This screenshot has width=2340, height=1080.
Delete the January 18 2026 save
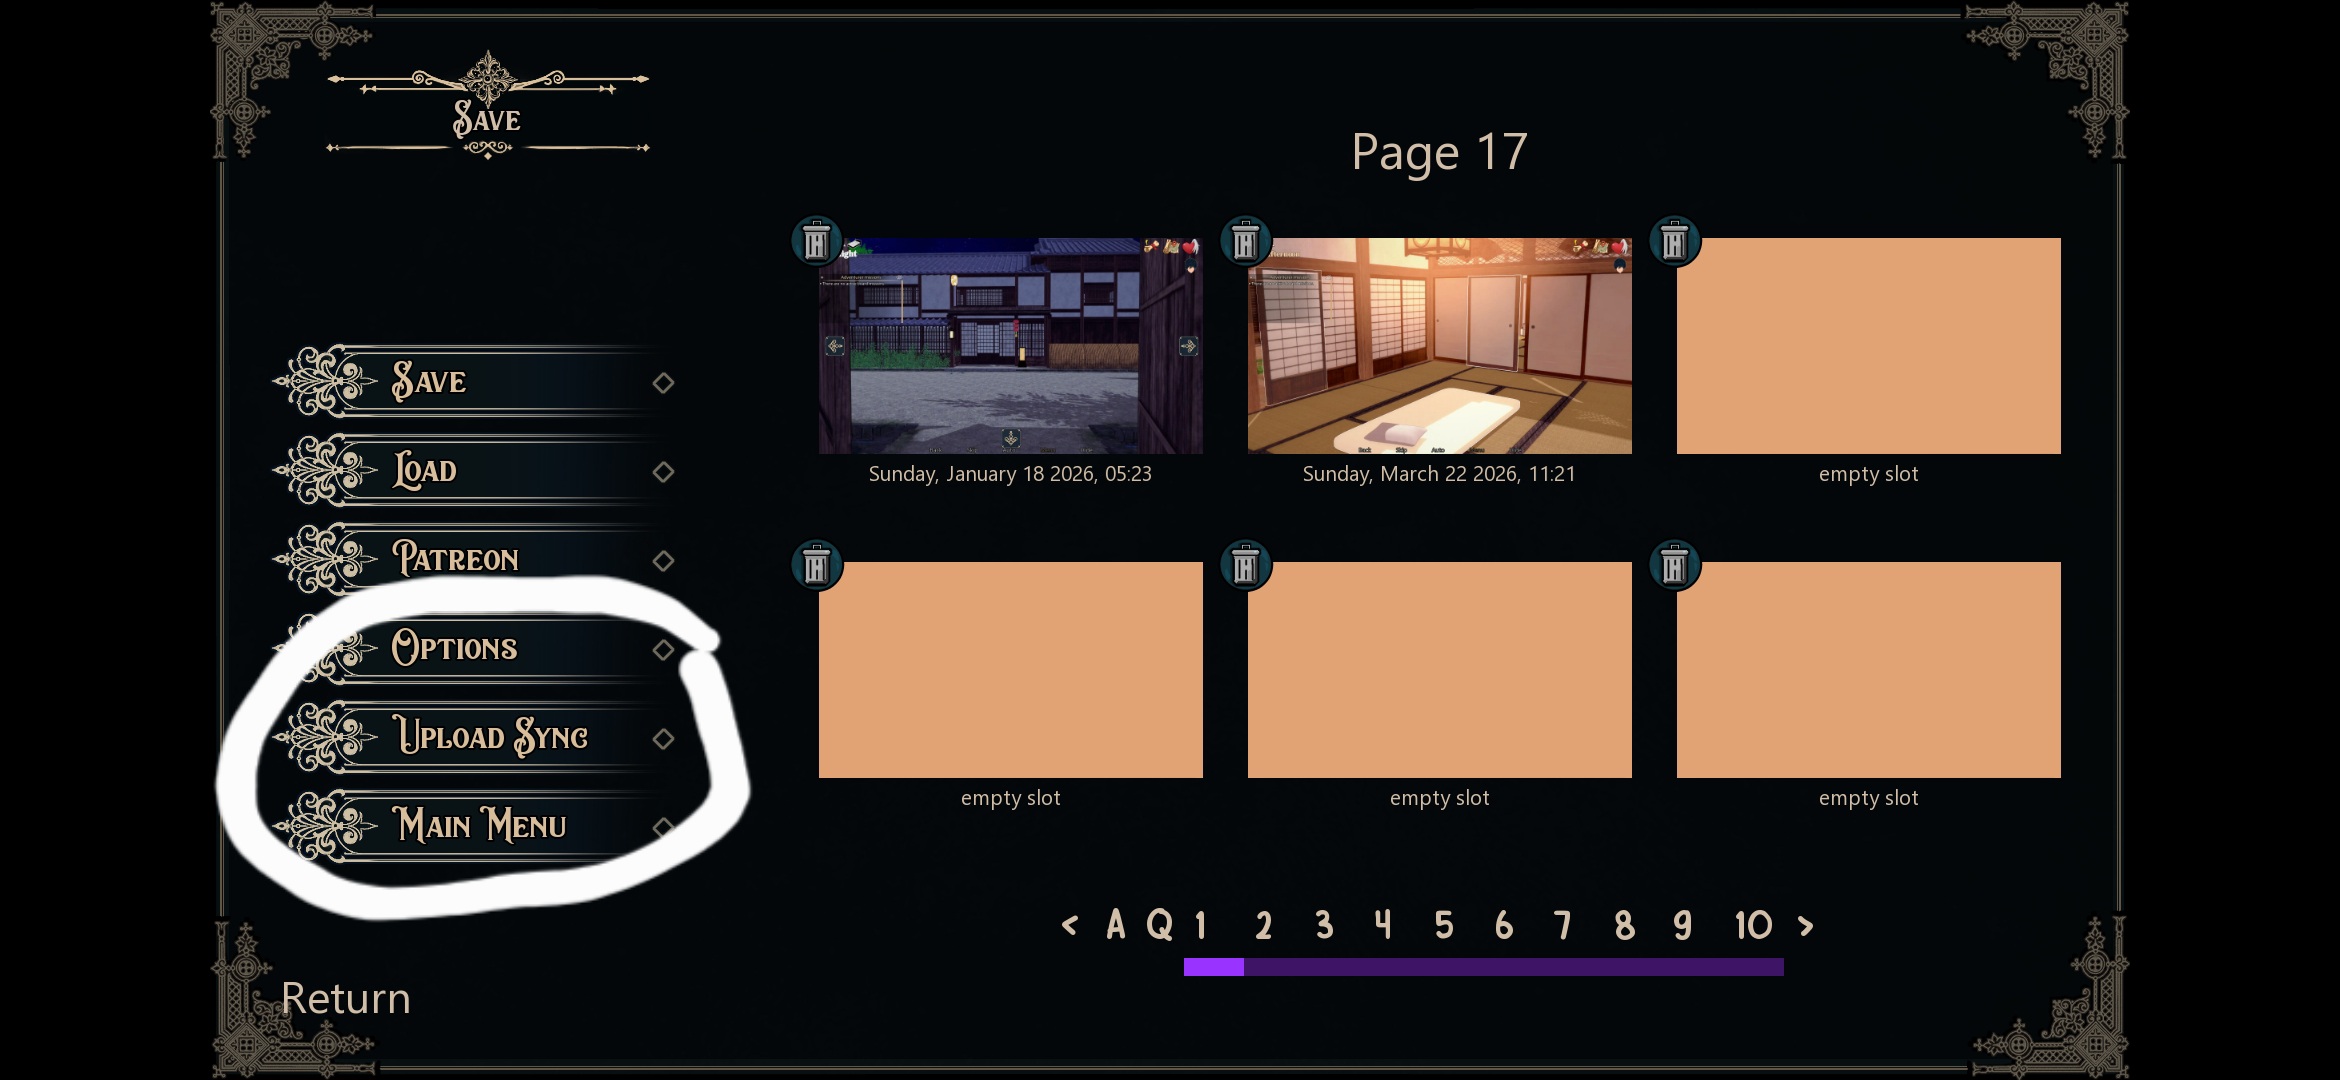tap(816, 241)
